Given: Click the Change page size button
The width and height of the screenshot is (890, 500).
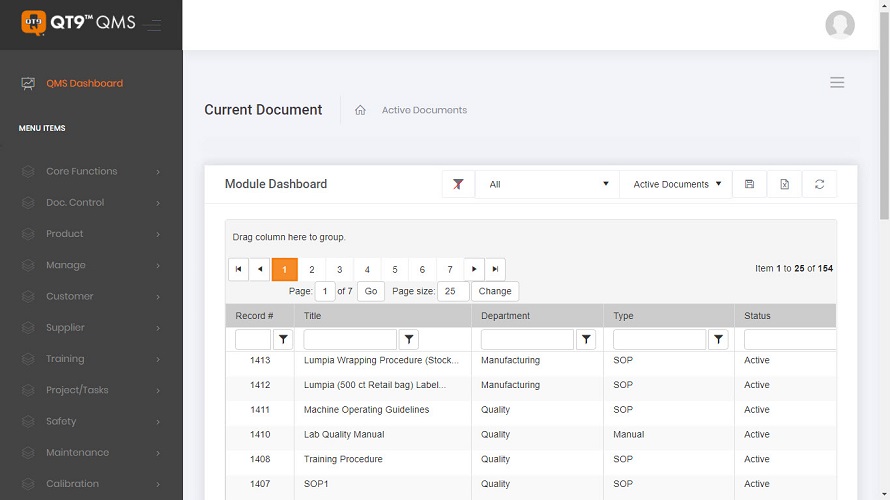Looking at the screenshot, I should (x=494, y=291).
